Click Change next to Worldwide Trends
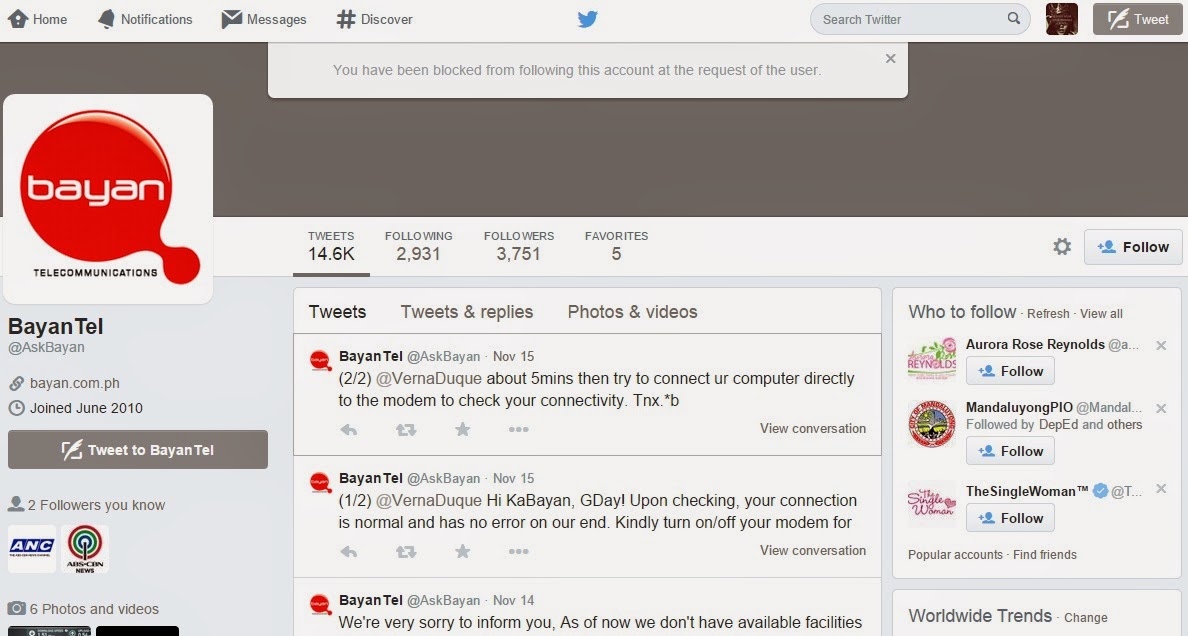 (x=1086, y=618)
